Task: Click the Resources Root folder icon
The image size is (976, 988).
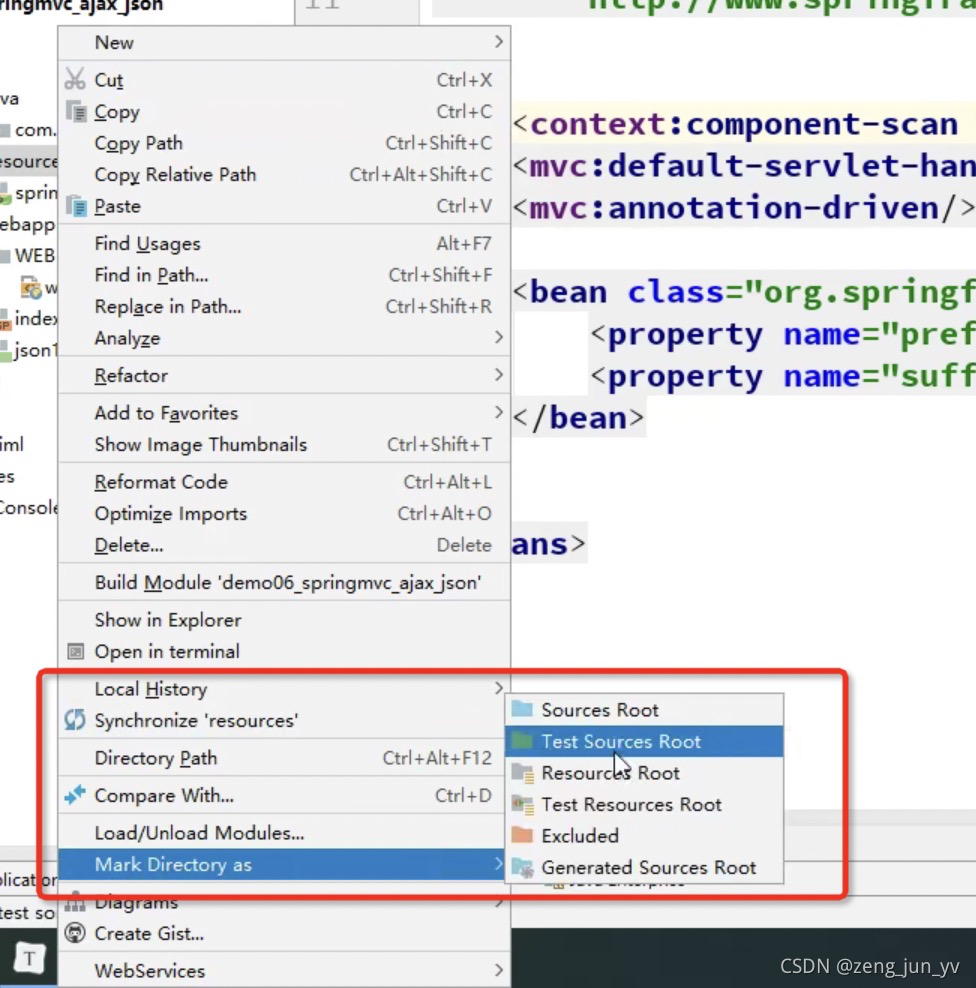Action: click(x=522, y=773)
